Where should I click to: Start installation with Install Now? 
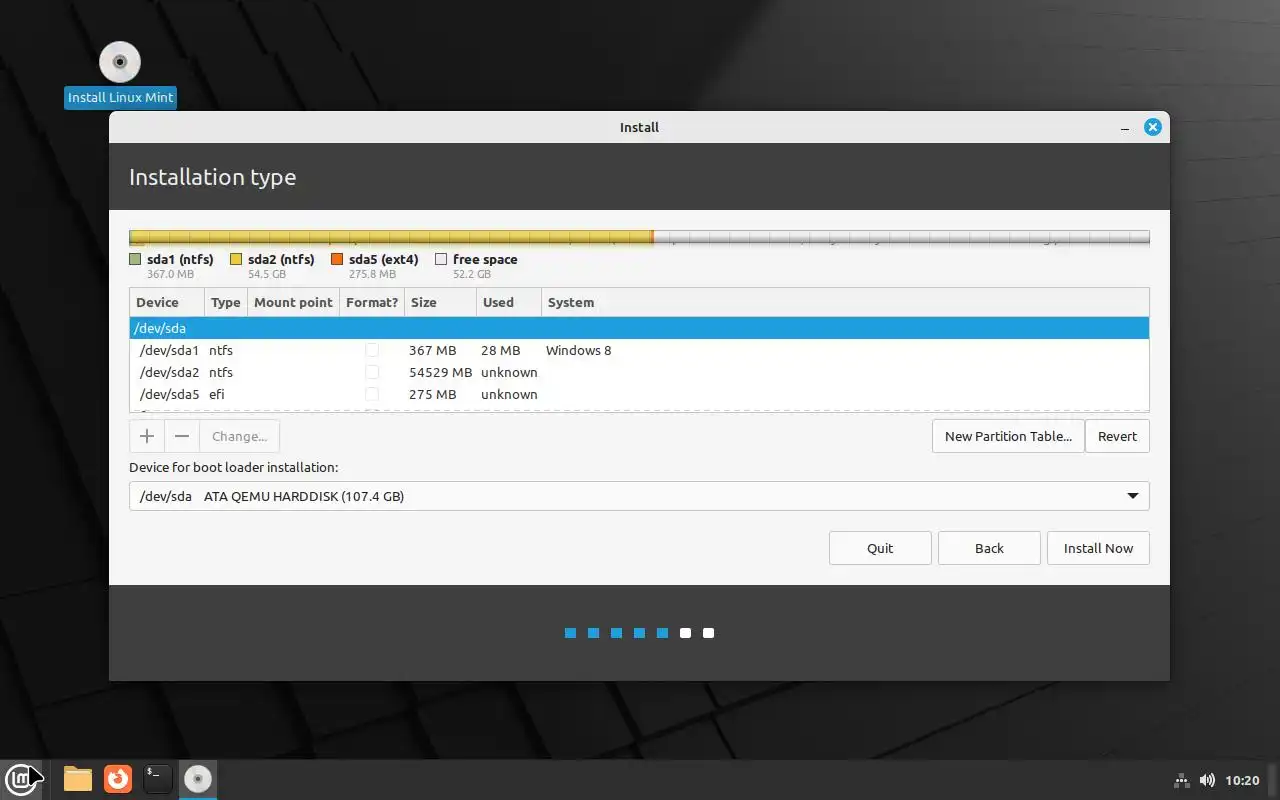coord(1098,548)
